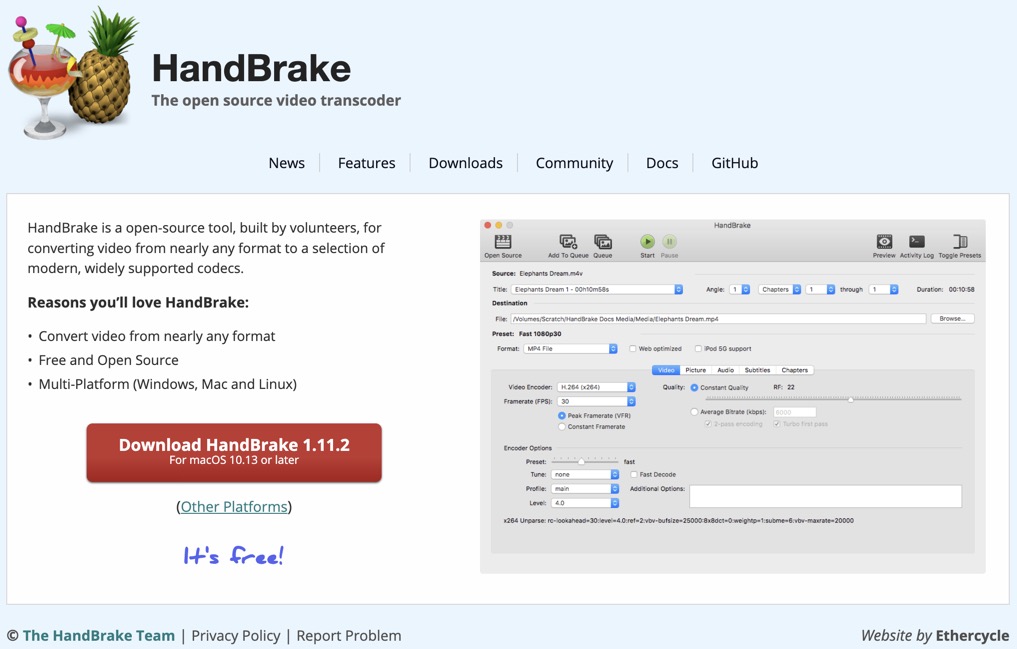Select the Constant Quality radio button

(694, 388)
